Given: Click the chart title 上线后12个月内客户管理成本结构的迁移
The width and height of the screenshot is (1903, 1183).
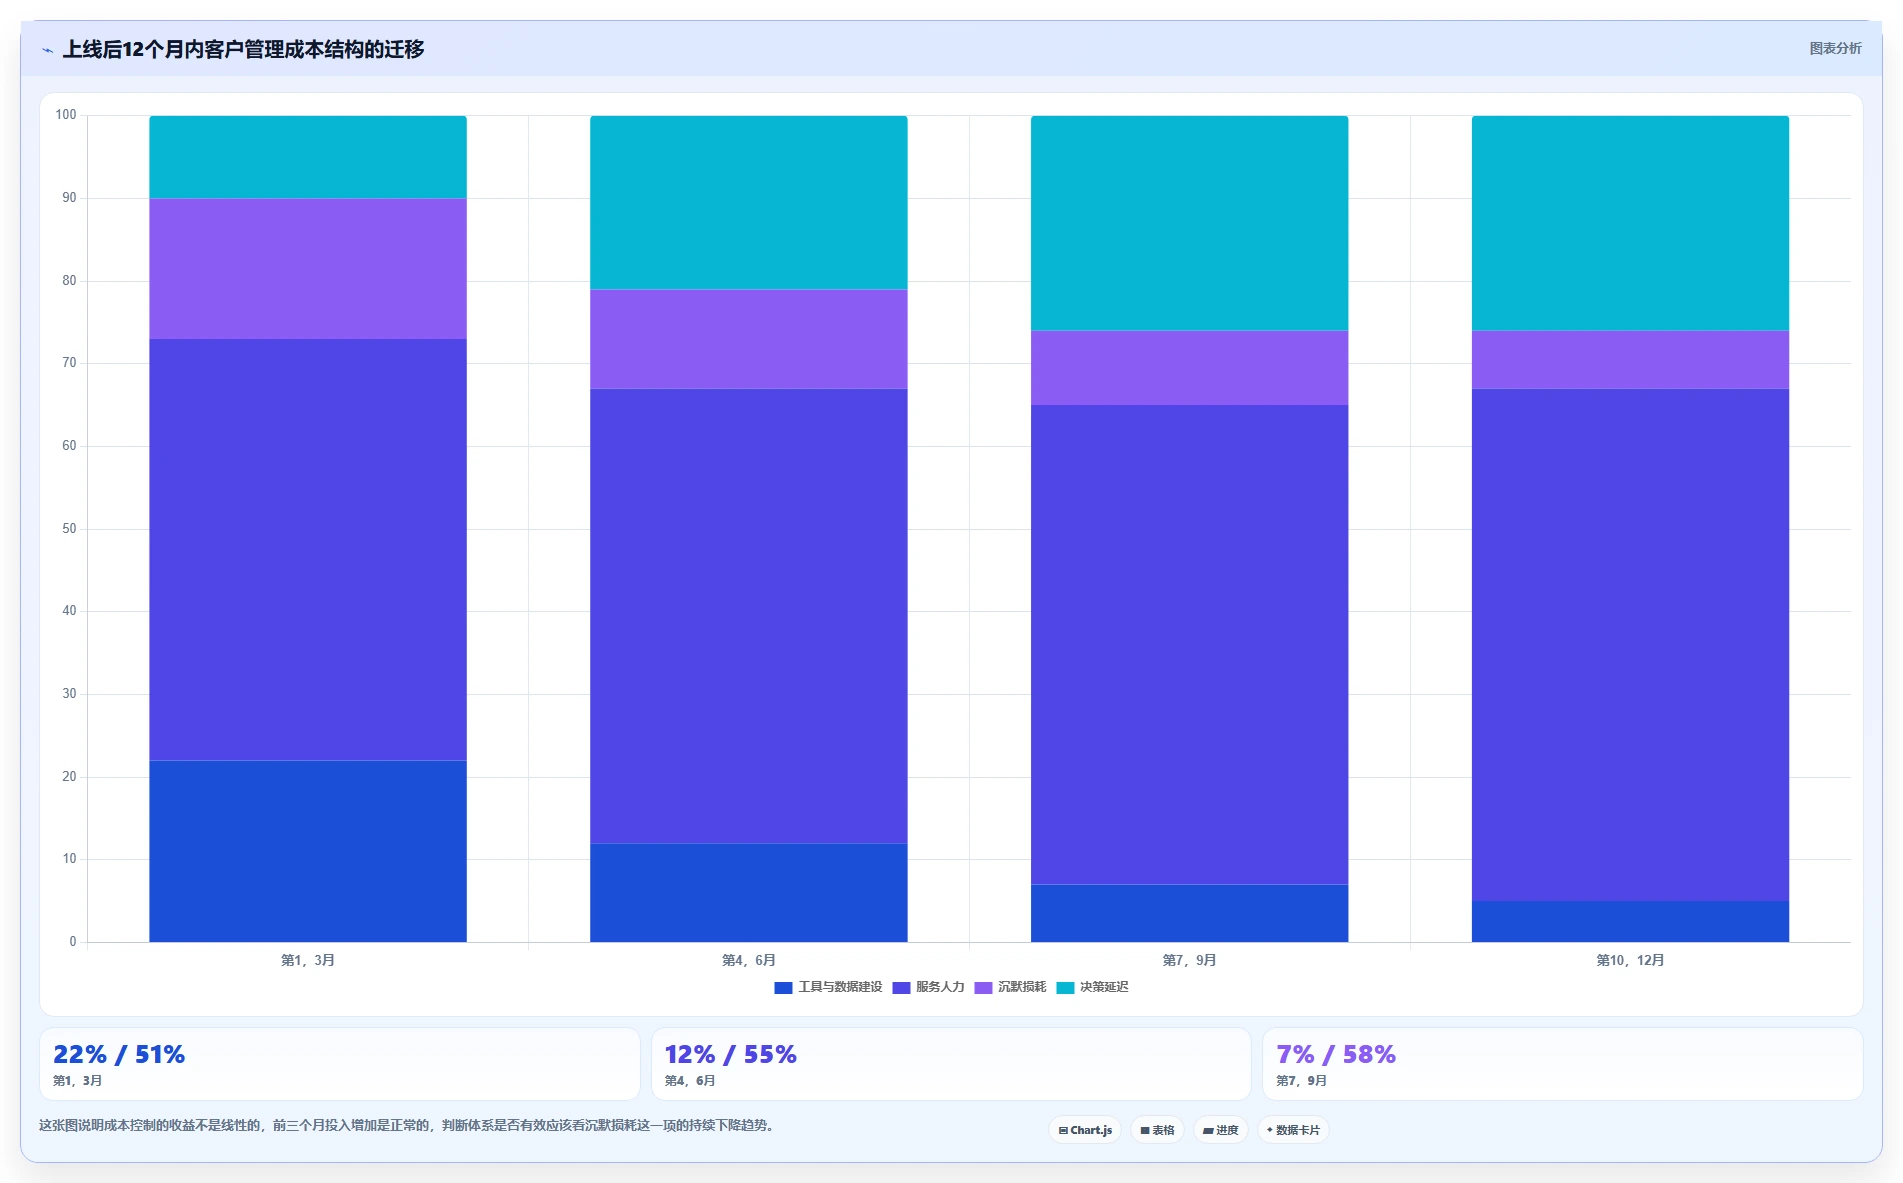Looking at the screenshot, I should click(x=243, y=50).
